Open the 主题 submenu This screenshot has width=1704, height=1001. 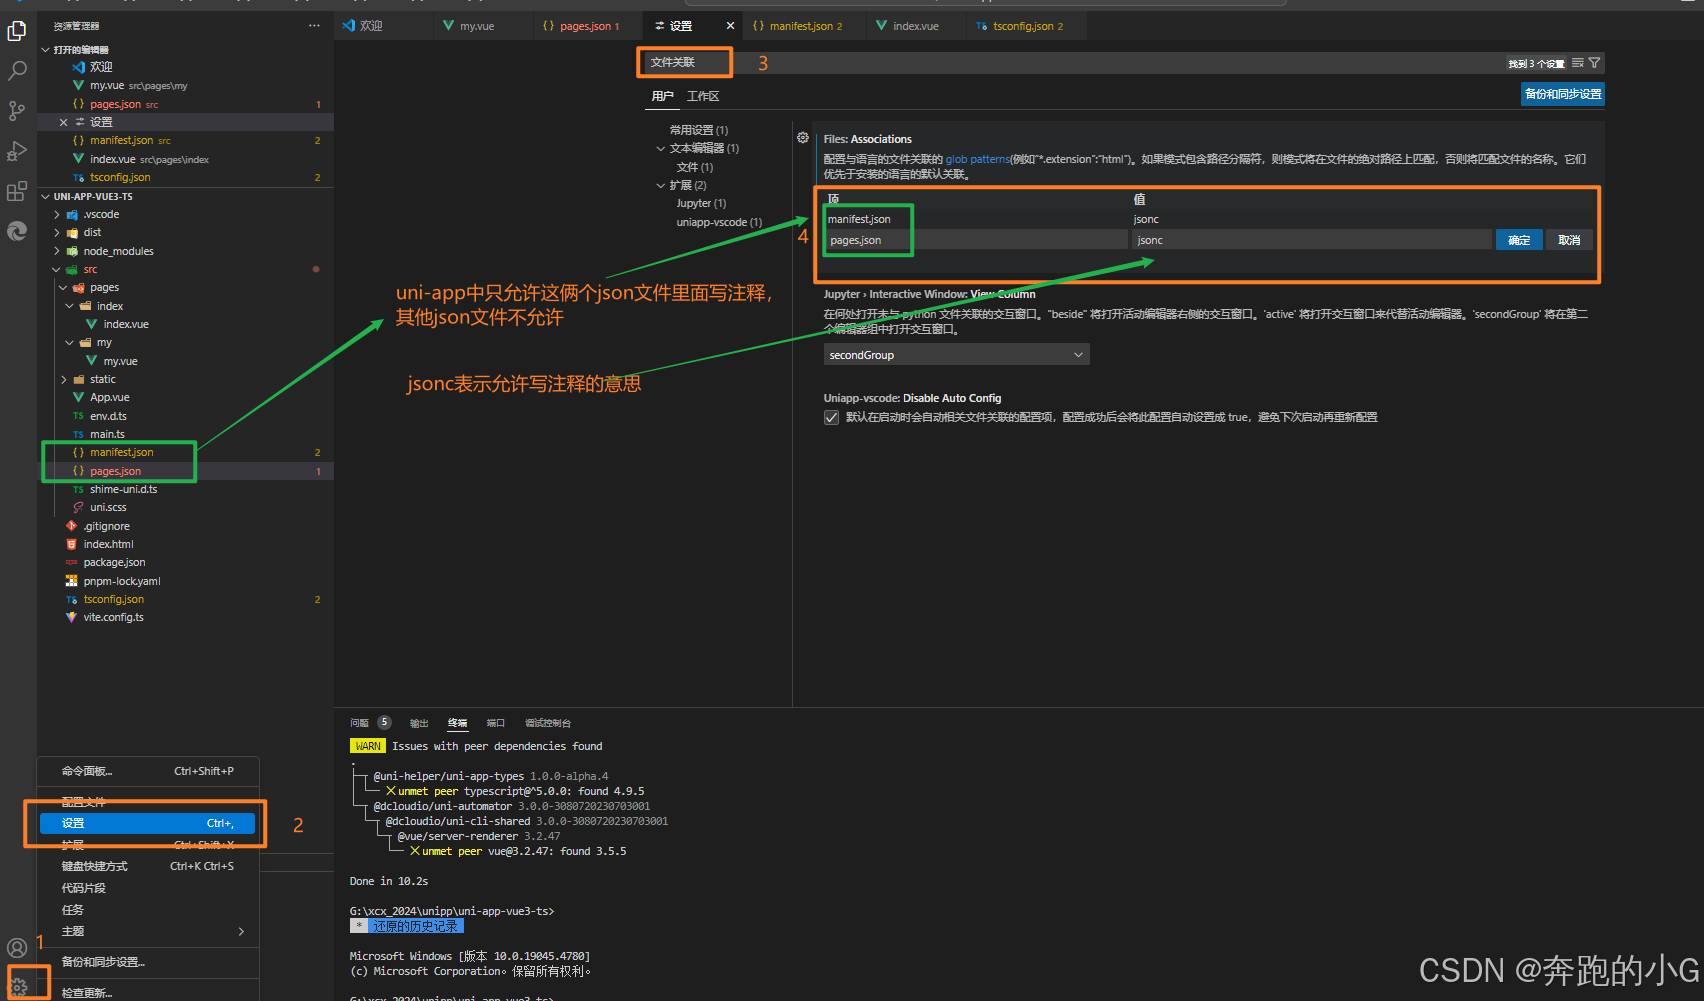coord(148,931)
